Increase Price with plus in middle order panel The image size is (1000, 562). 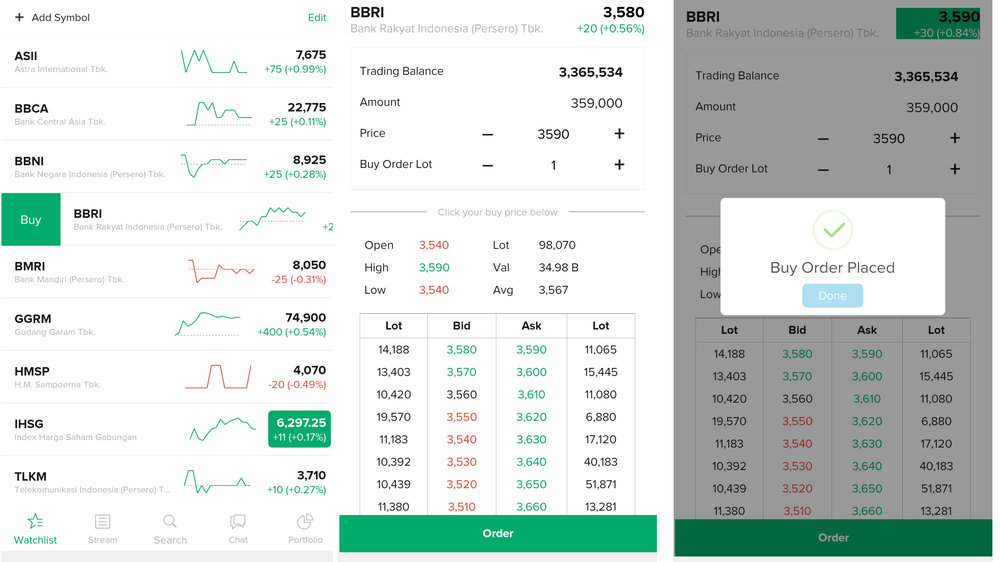click(x=619, y=133)
